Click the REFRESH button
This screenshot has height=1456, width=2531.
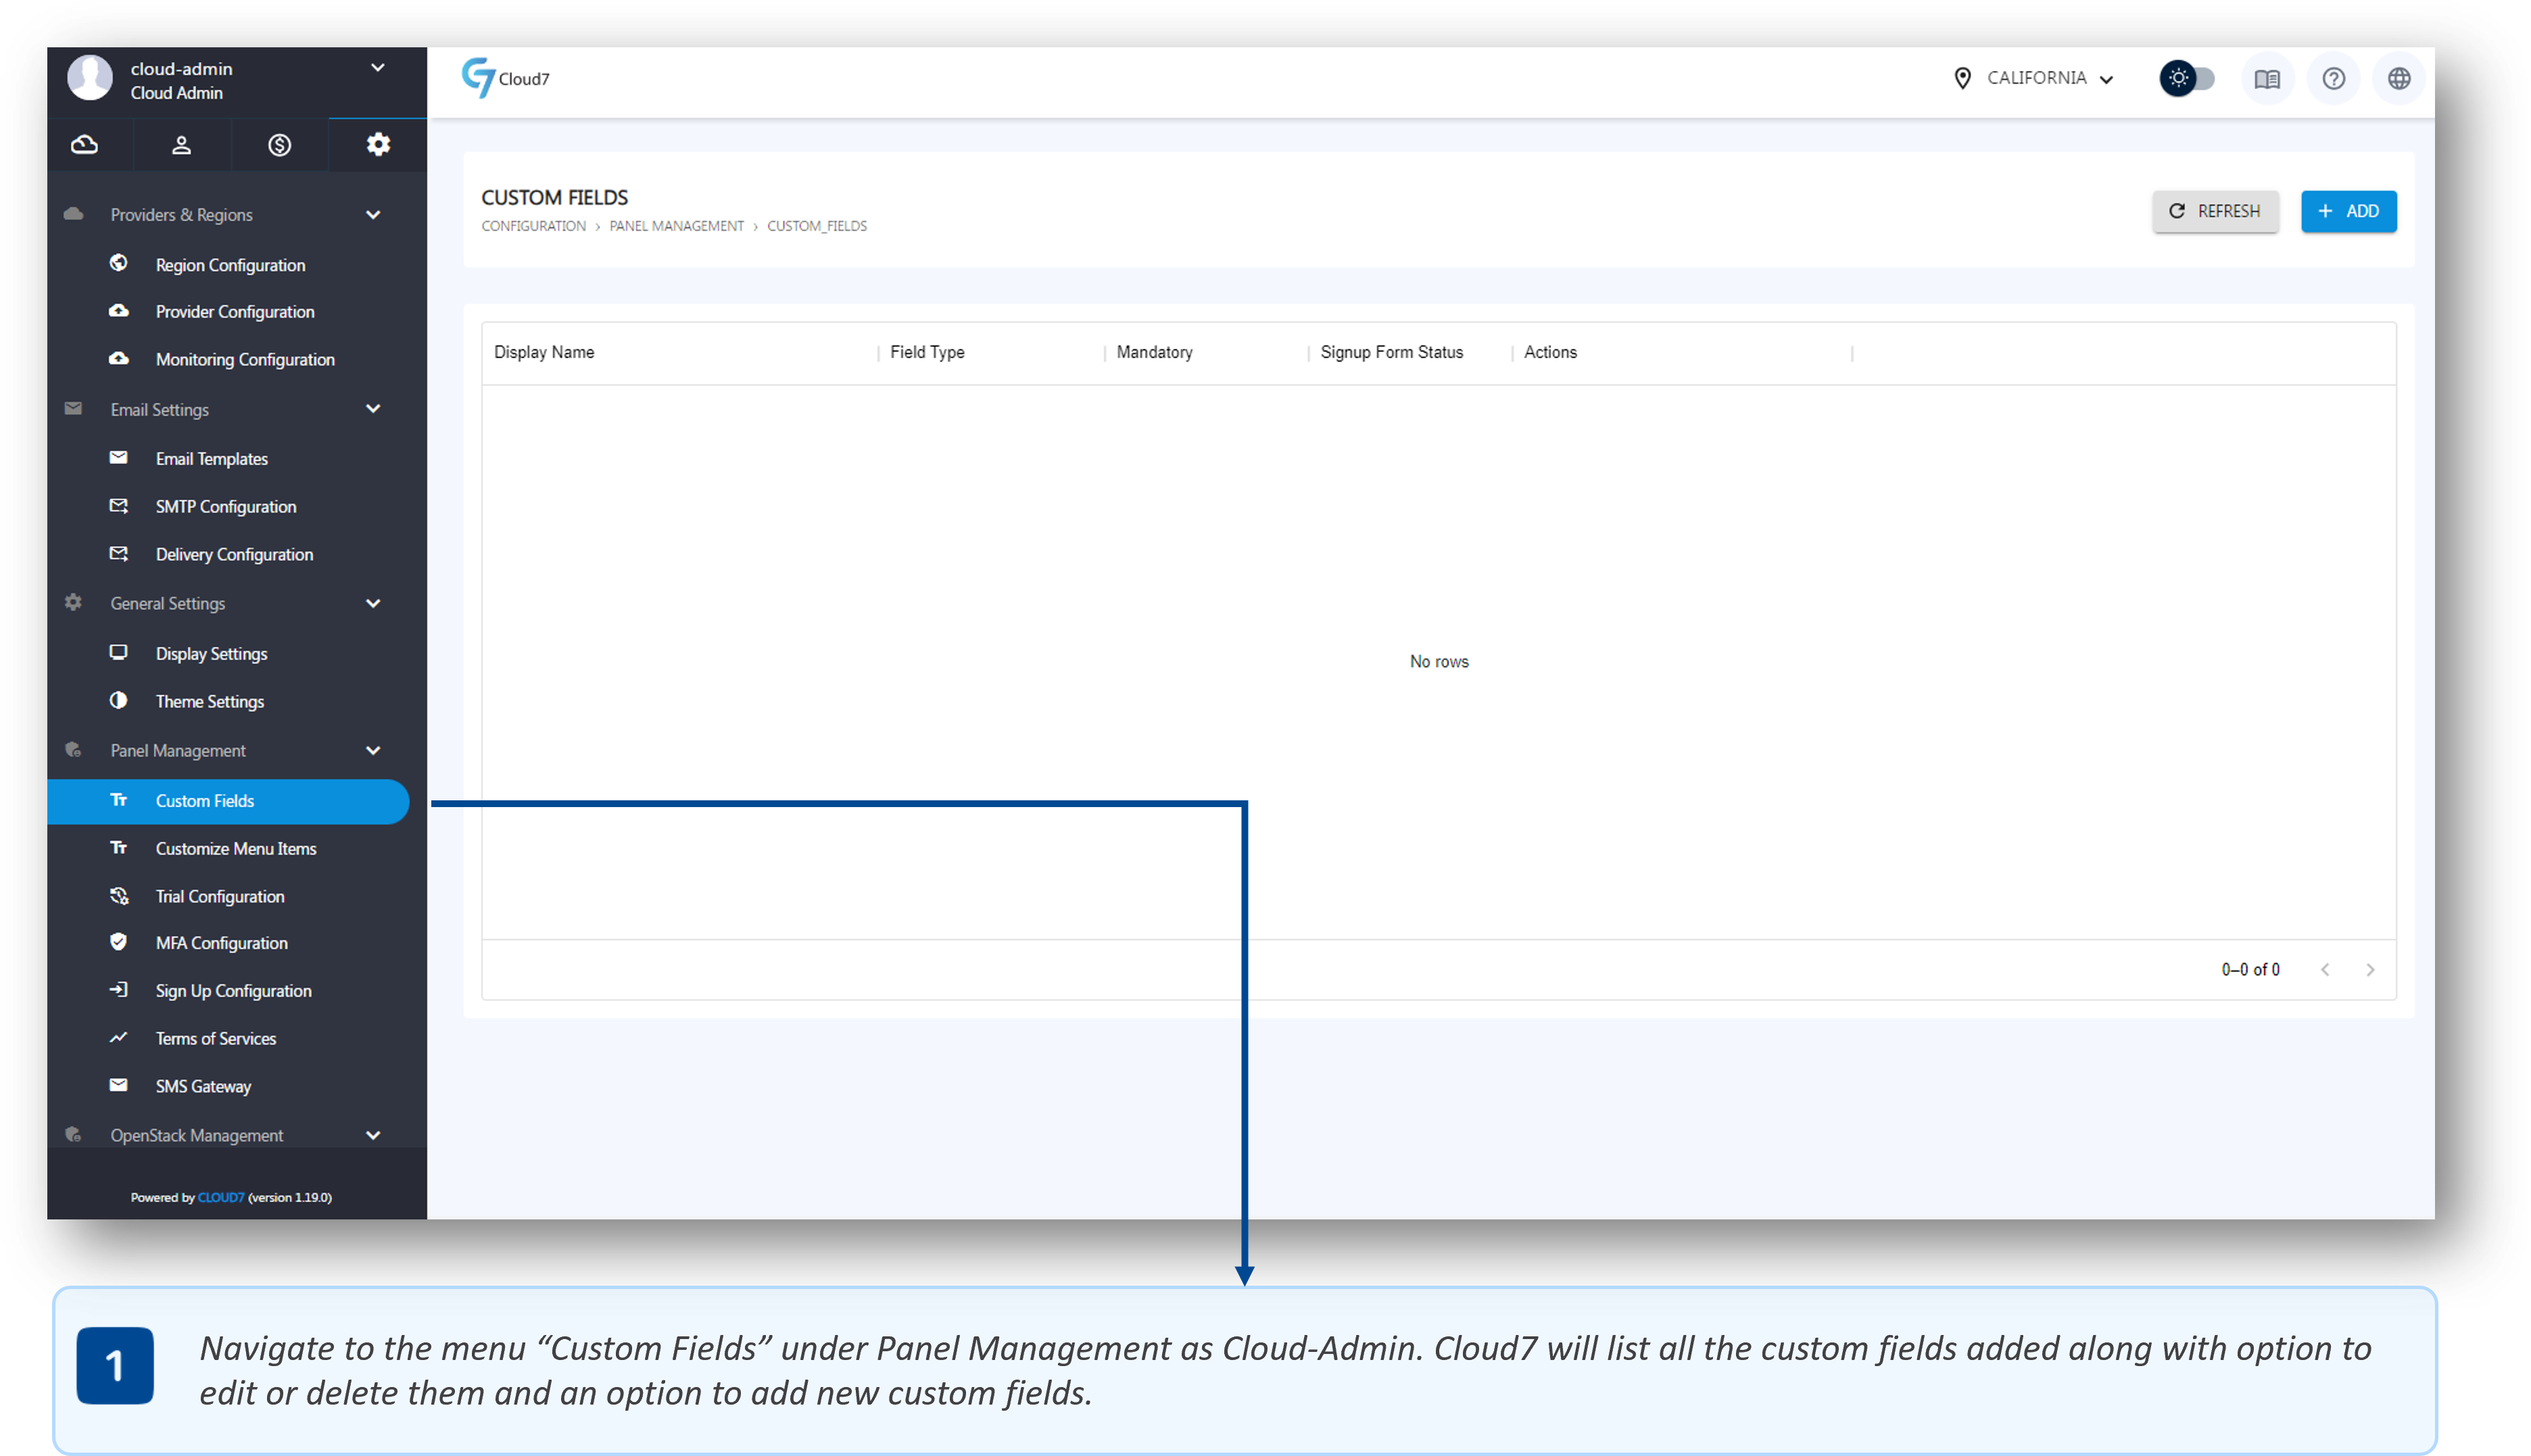2215,211
